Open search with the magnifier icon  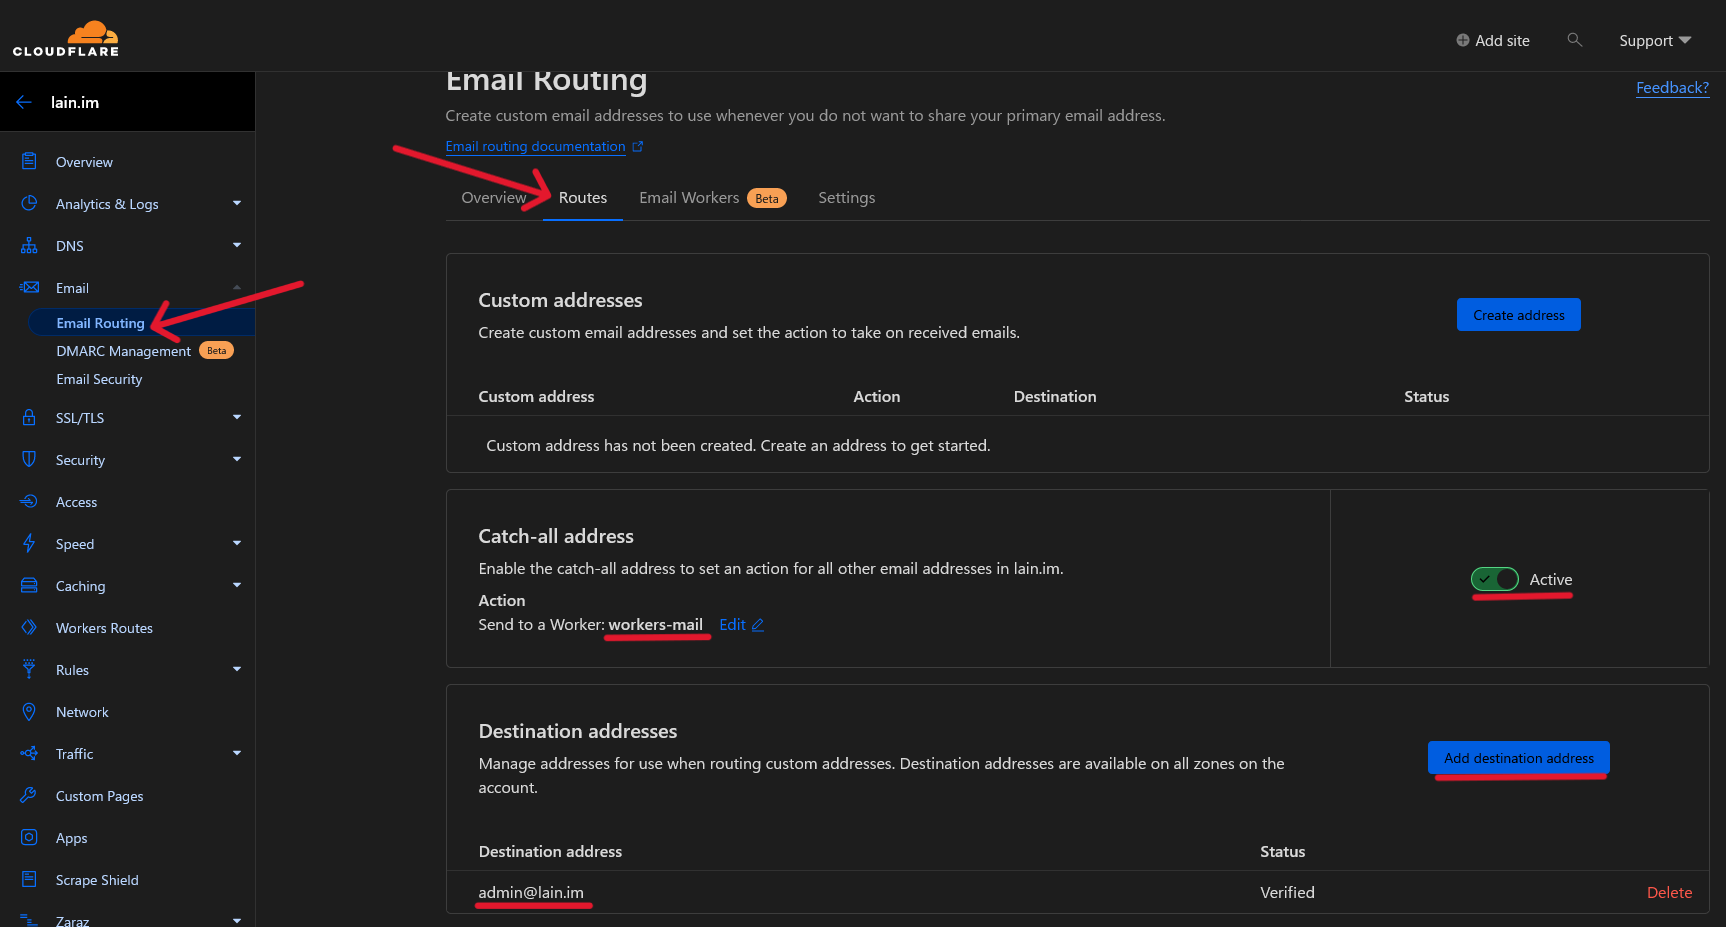(1574, 40)
